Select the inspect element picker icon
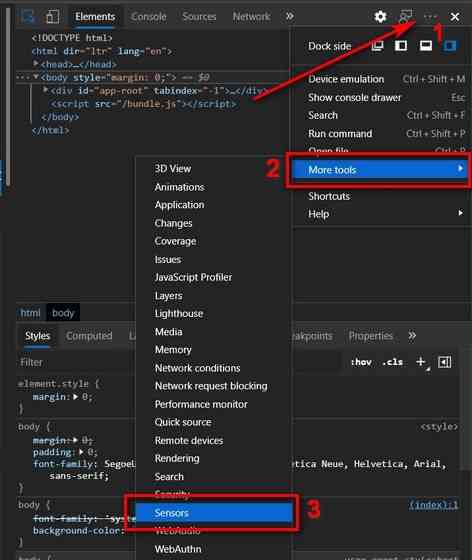This screenshot has width=472, height=560. point(28,16)
